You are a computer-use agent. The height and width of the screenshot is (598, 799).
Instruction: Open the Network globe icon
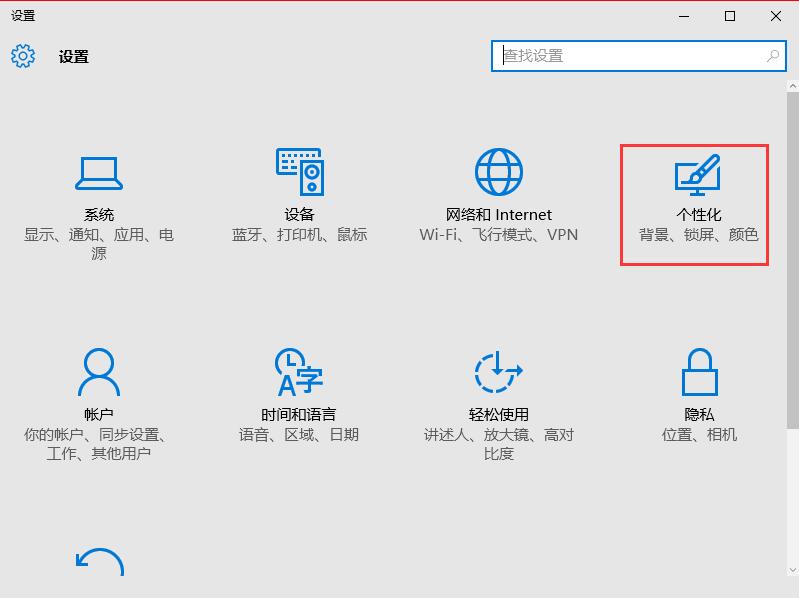[498, 172]
